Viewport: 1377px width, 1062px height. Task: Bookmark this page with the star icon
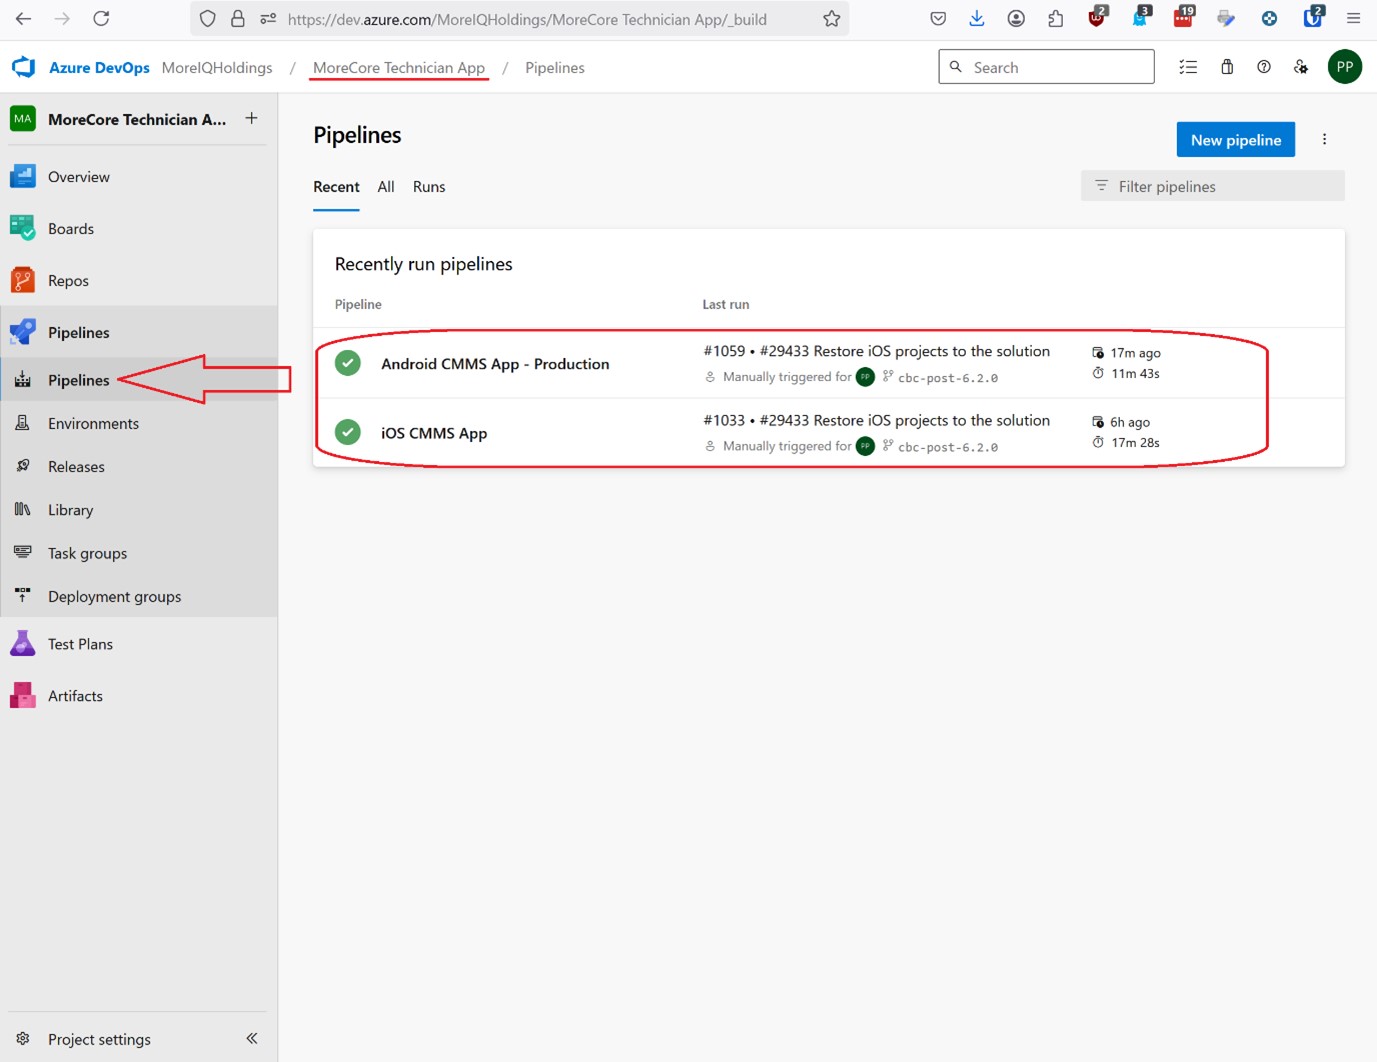[x=831, y=19]
